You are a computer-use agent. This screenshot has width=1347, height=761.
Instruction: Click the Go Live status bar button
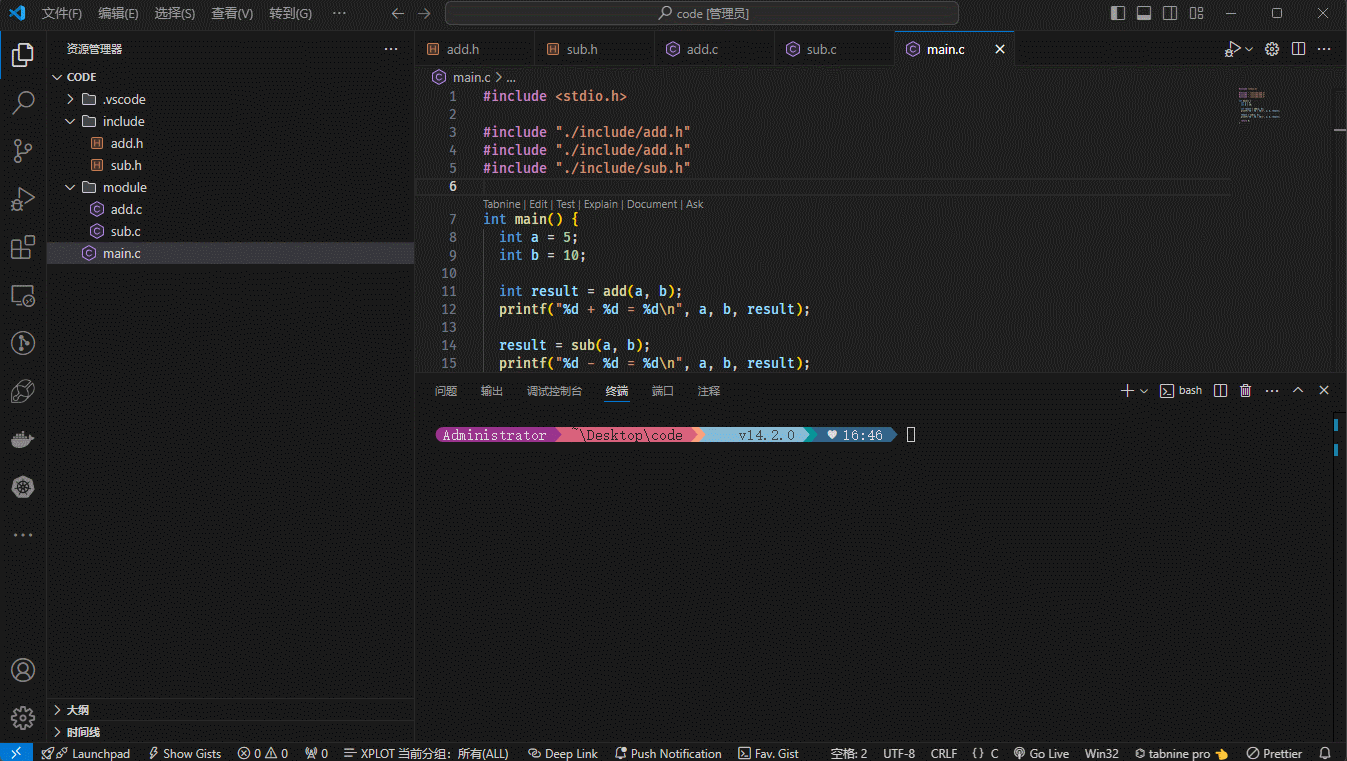coord(1041,753)
